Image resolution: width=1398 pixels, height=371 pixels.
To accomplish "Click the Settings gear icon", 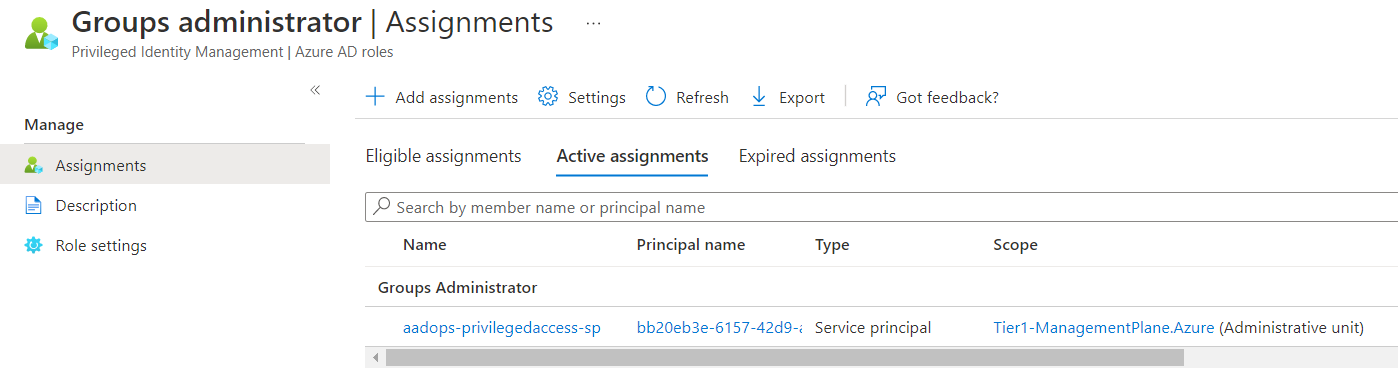I will tap(547, 97).
